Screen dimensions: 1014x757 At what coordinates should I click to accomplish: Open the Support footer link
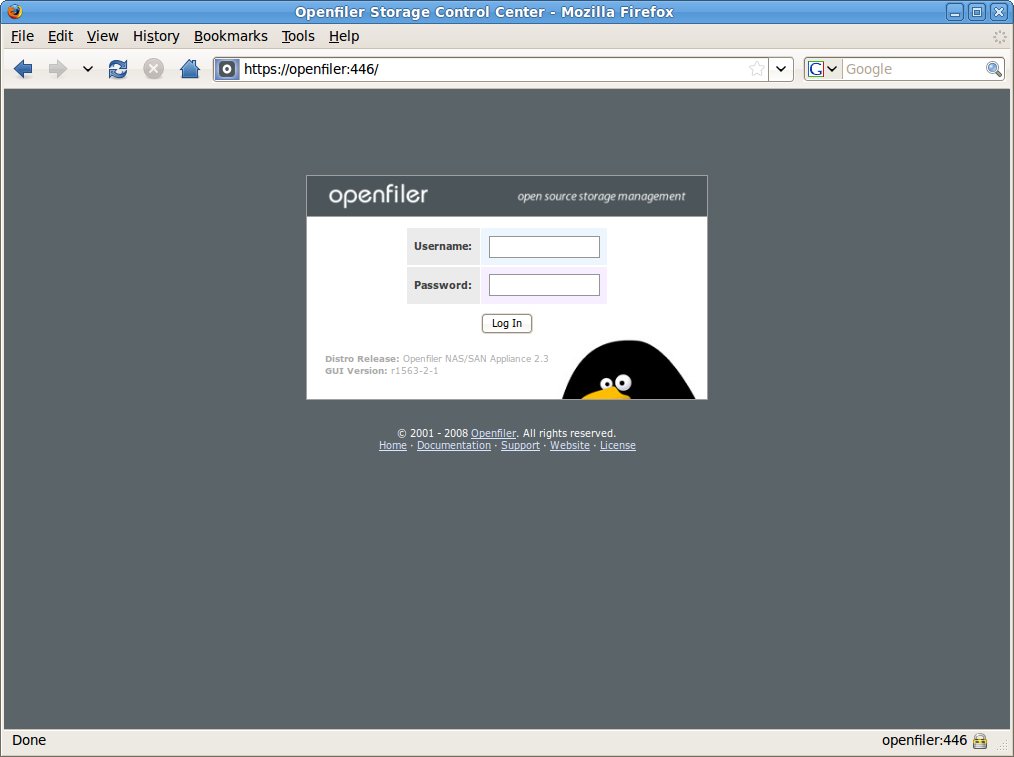click(520, 445)
